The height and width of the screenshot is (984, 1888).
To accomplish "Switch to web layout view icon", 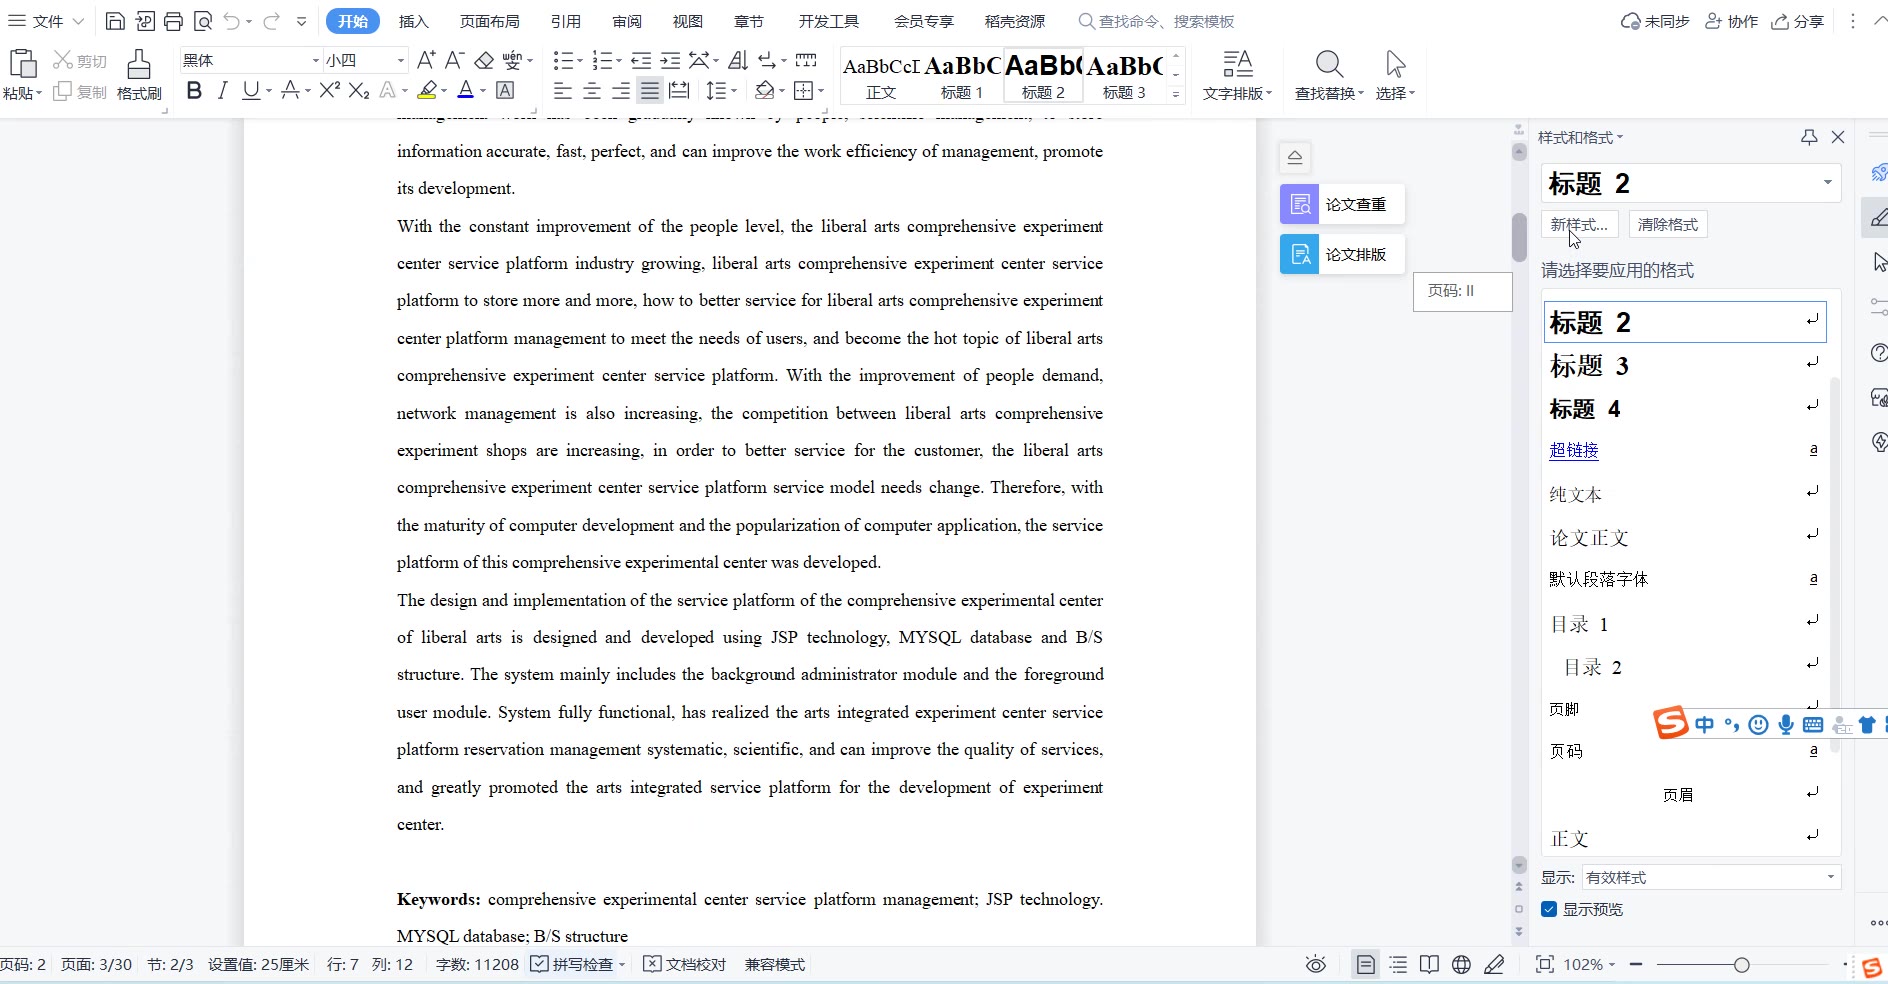I will [x=1461, y=965].
